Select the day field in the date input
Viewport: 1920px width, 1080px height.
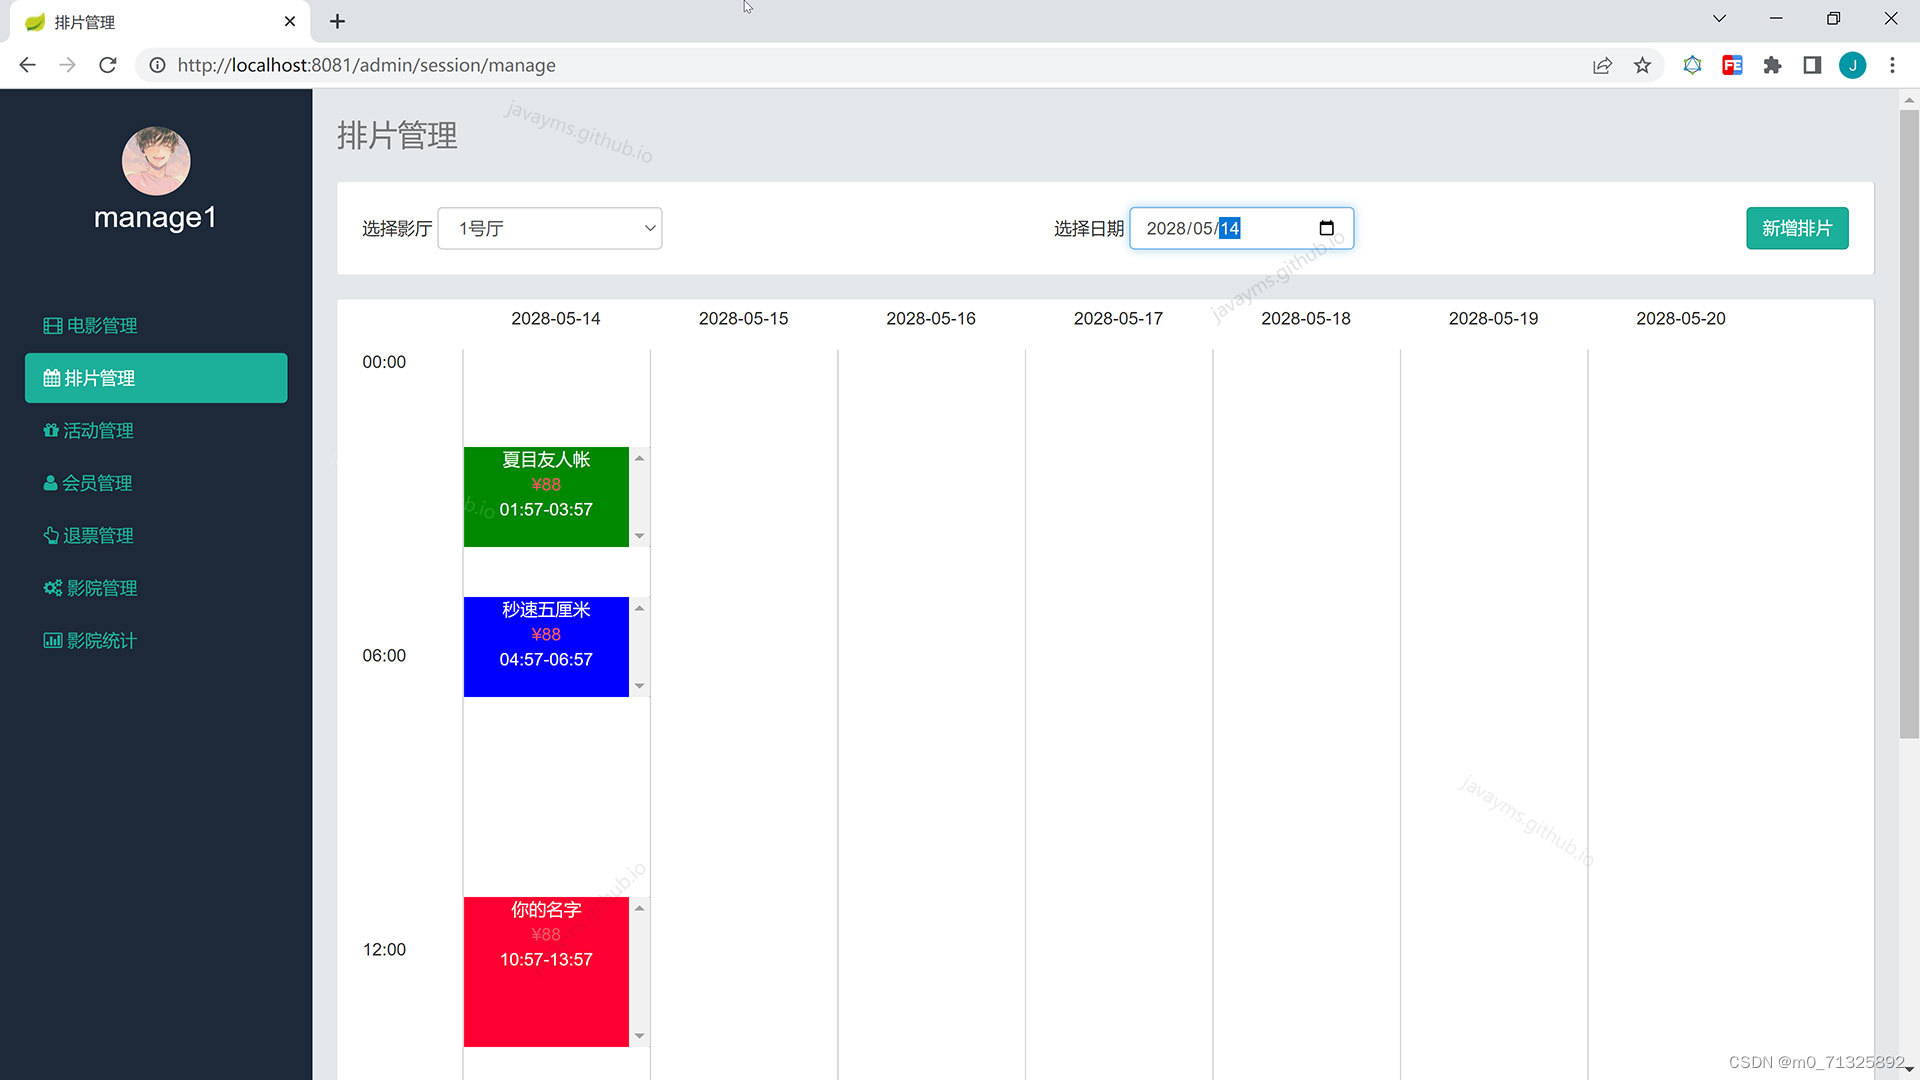[1232, 228]
